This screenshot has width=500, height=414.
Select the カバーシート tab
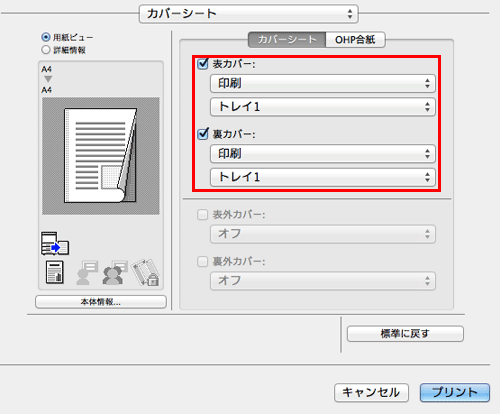pos(287,40)
